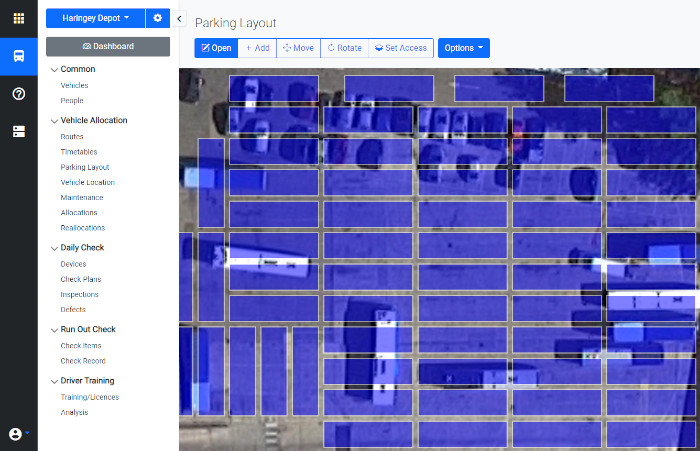Image resolution: width=700 pixels, height=451 pixels.
Task: Open Check Record page
Action: click(83, 361)
